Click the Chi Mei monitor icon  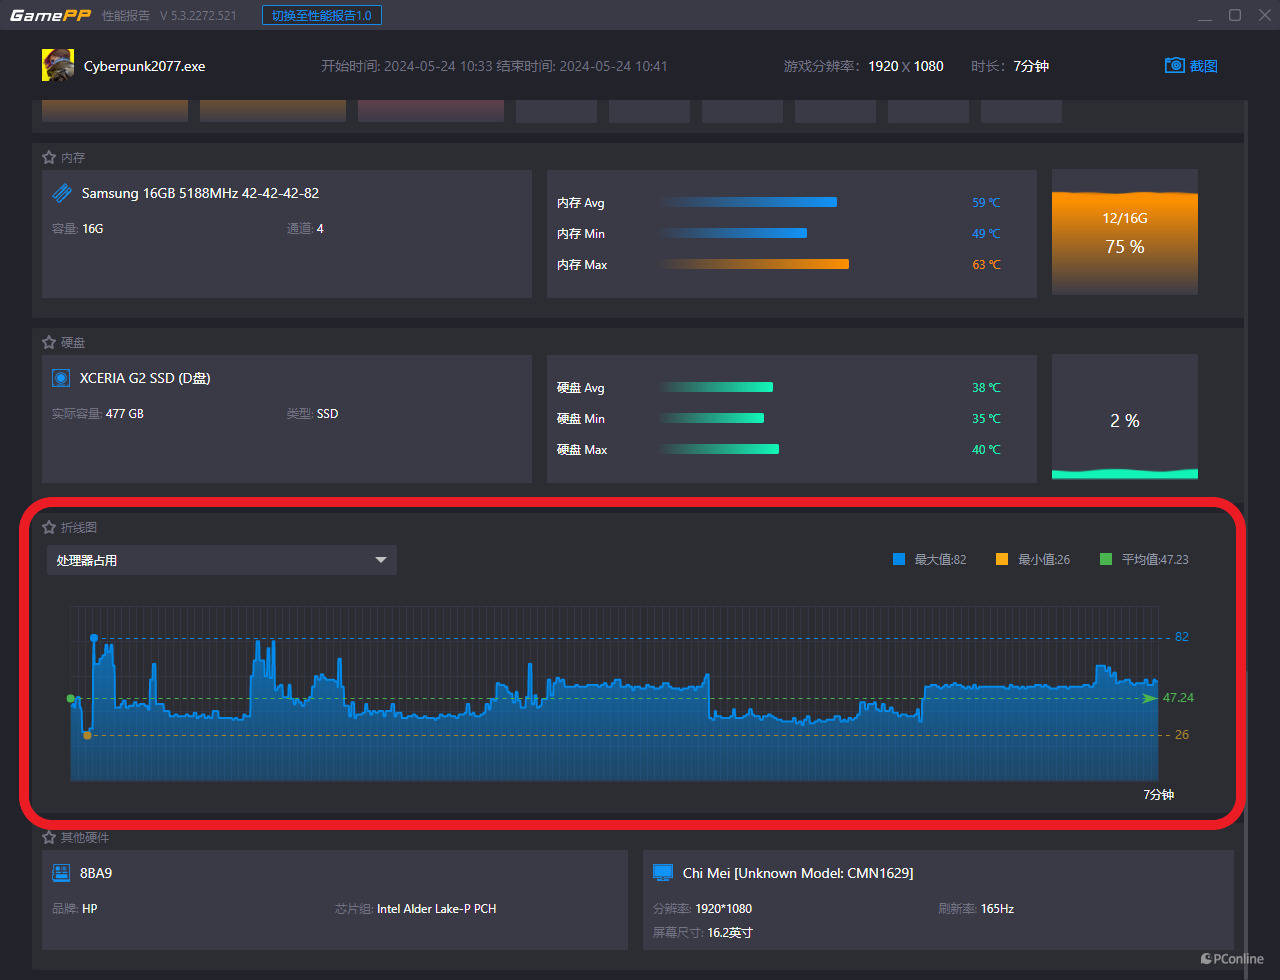pos(662,873)
